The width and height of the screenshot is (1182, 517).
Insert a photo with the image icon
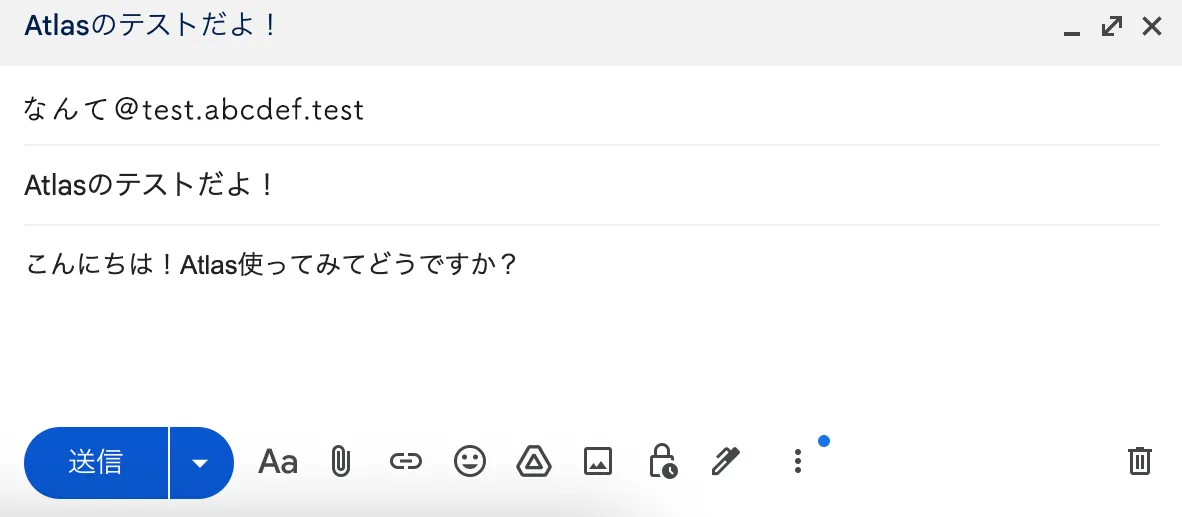(598, 461)
